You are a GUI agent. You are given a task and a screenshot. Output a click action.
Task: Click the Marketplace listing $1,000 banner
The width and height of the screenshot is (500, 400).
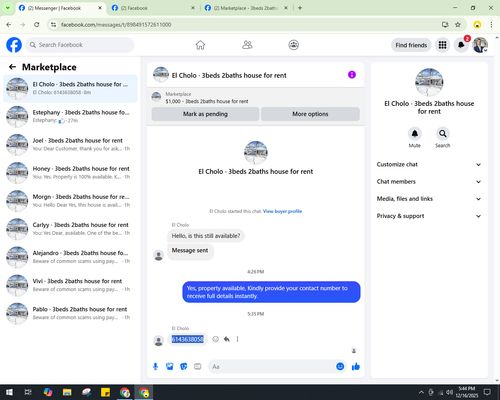click(x=256, y=97)
